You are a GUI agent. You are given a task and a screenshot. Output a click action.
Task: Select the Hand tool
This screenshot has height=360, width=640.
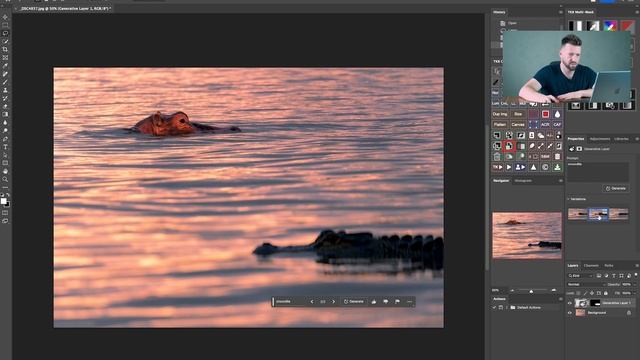tap(5, 171)
